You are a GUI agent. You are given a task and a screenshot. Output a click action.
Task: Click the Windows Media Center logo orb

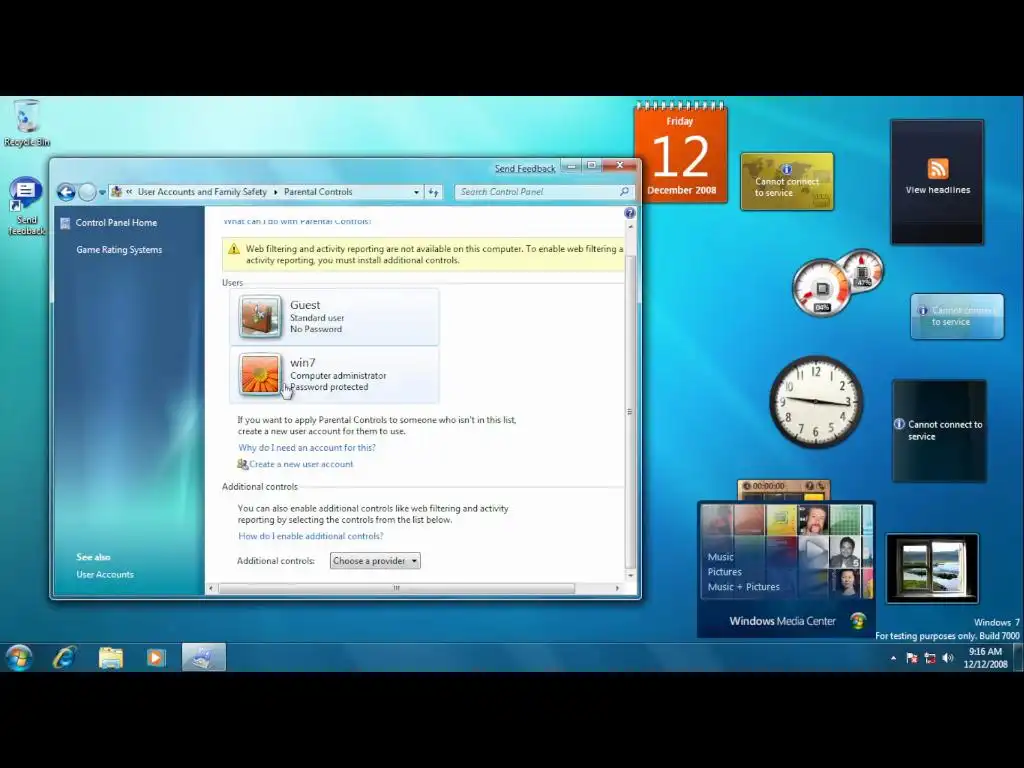(858, 621)
